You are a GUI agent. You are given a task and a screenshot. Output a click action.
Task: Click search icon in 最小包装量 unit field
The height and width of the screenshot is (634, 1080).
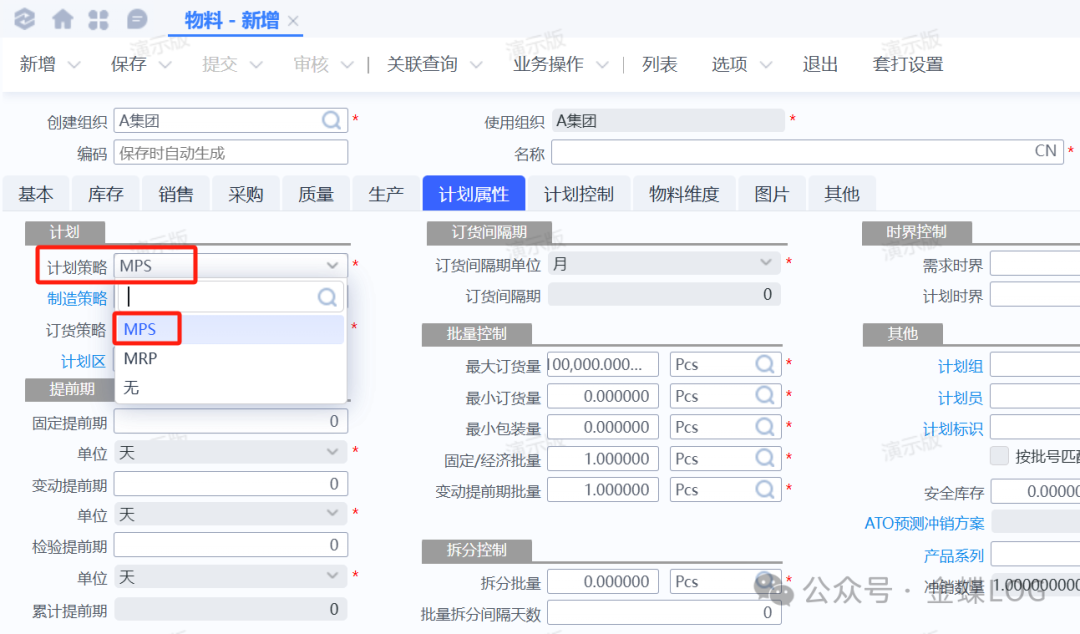(765, 427)
